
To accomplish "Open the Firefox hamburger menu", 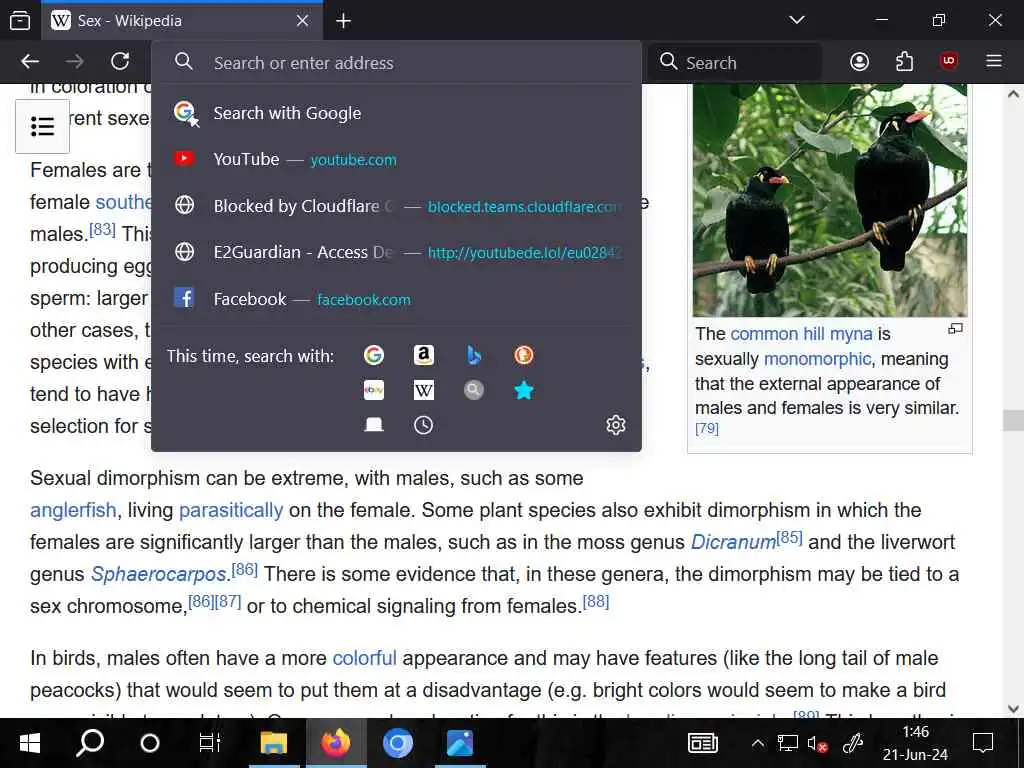I will point(994,61).
